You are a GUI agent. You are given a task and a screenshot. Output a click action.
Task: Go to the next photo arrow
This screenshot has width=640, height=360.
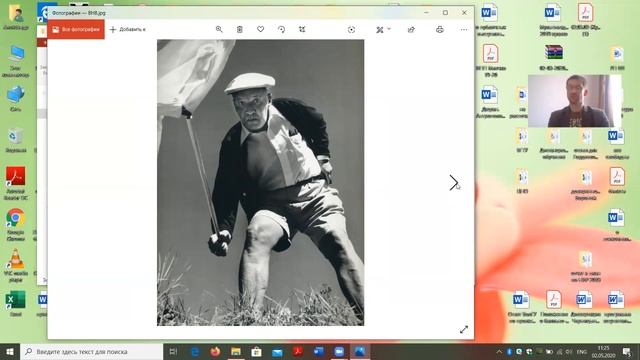pos(453,182)
